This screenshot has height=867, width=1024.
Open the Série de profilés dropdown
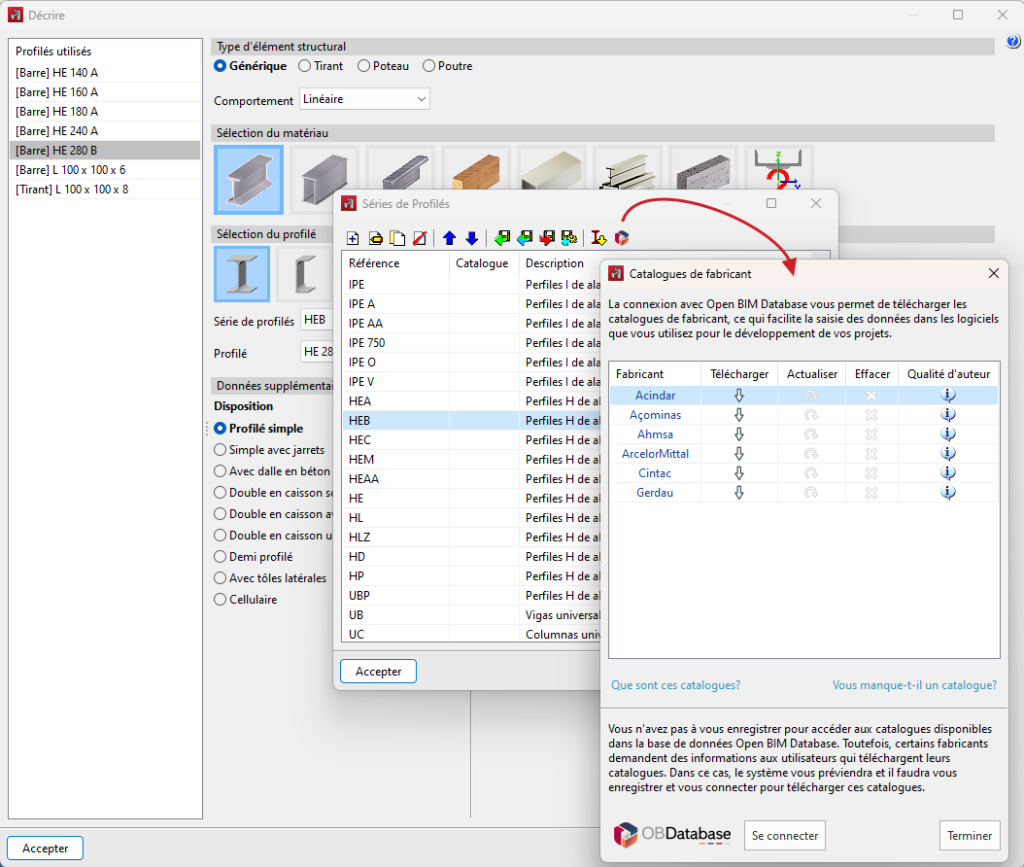[318, 321]
